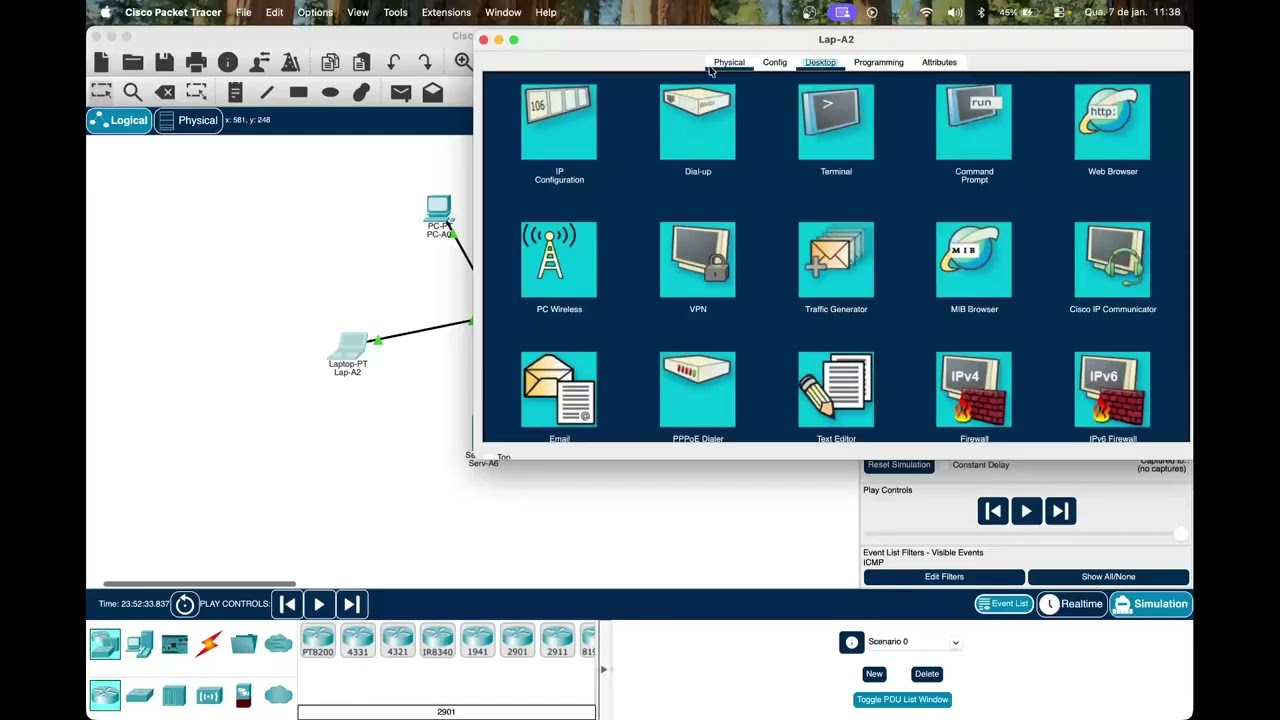
Task: Launch the Text Editor app
Action: click(836, 390)
